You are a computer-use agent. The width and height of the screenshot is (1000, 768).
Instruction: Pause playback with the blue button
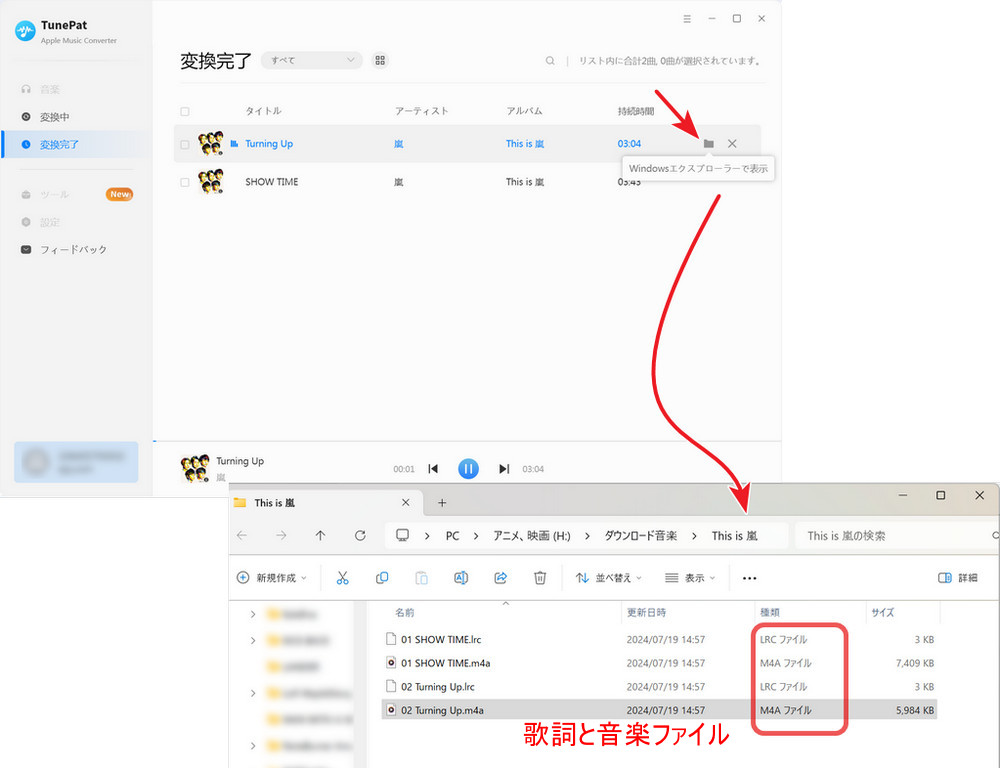[x=468, y=469]
